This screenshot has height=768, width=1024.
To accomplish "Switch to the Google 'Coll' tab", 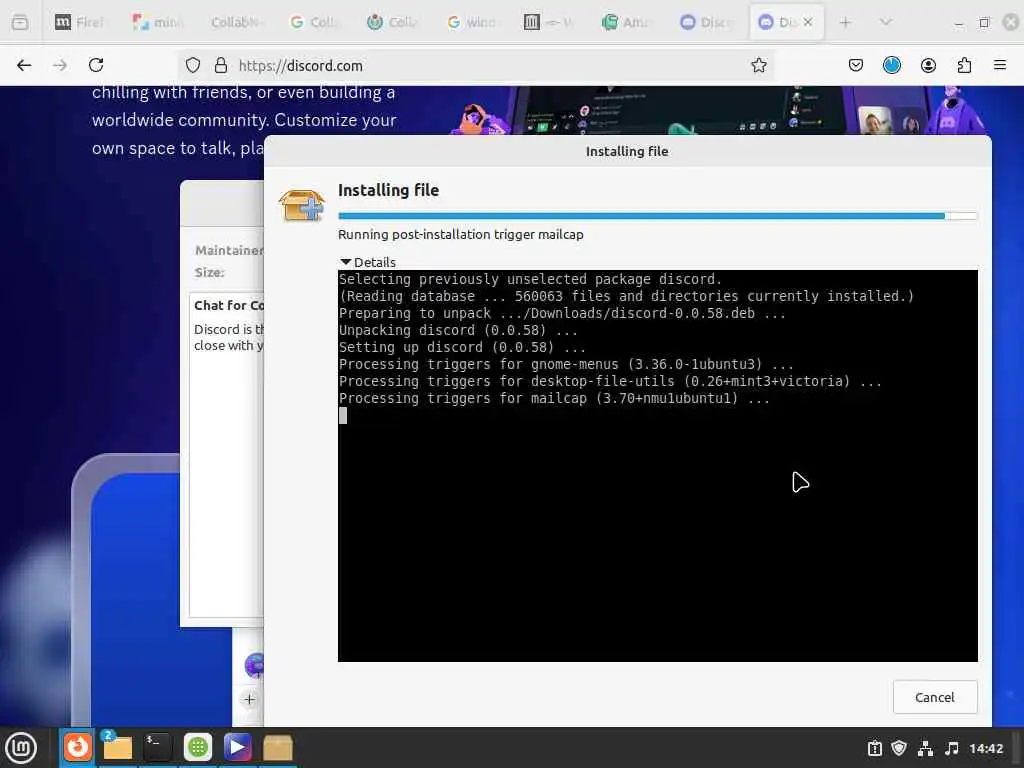I will 314,22.
